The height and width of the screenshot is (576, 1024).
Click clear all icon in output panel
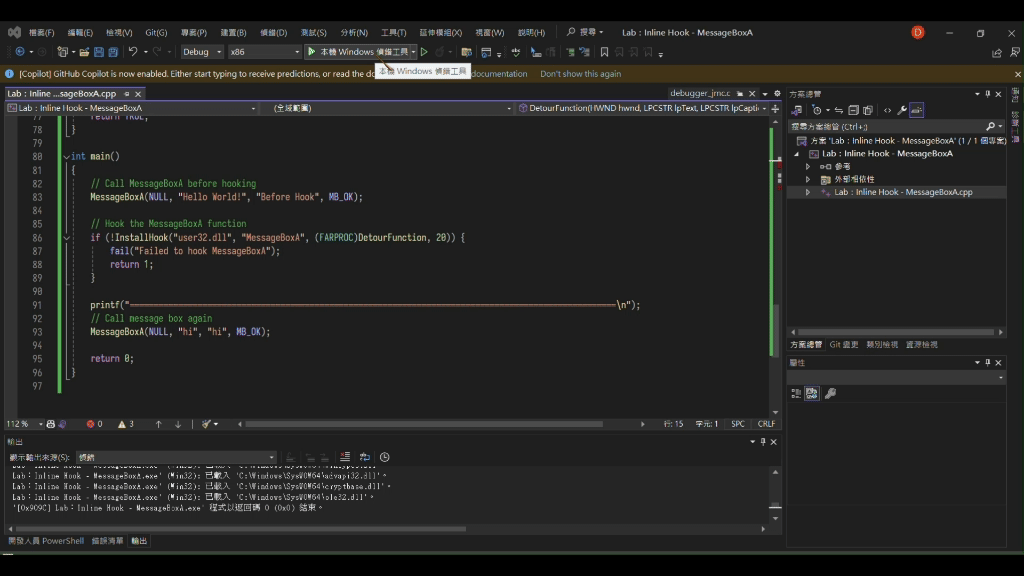point(345,457)
